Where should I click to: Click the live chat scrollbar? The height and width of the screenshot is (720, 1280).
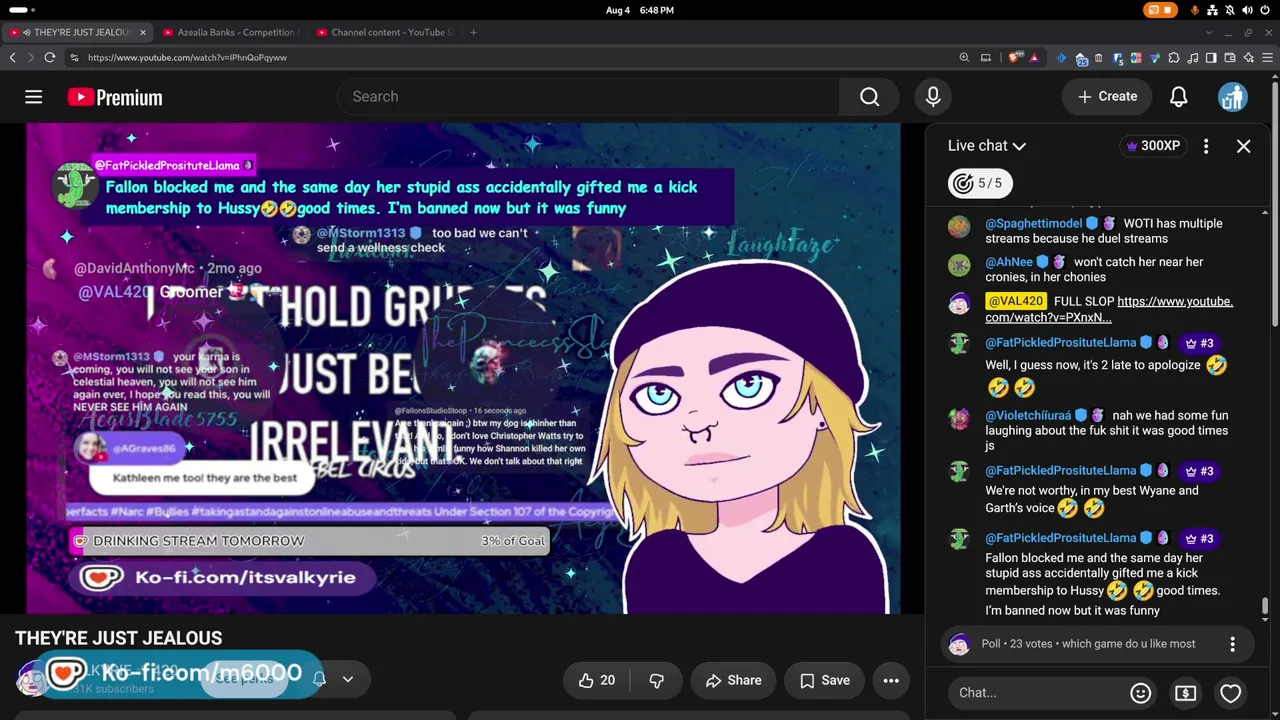(x=1265, y=607)
